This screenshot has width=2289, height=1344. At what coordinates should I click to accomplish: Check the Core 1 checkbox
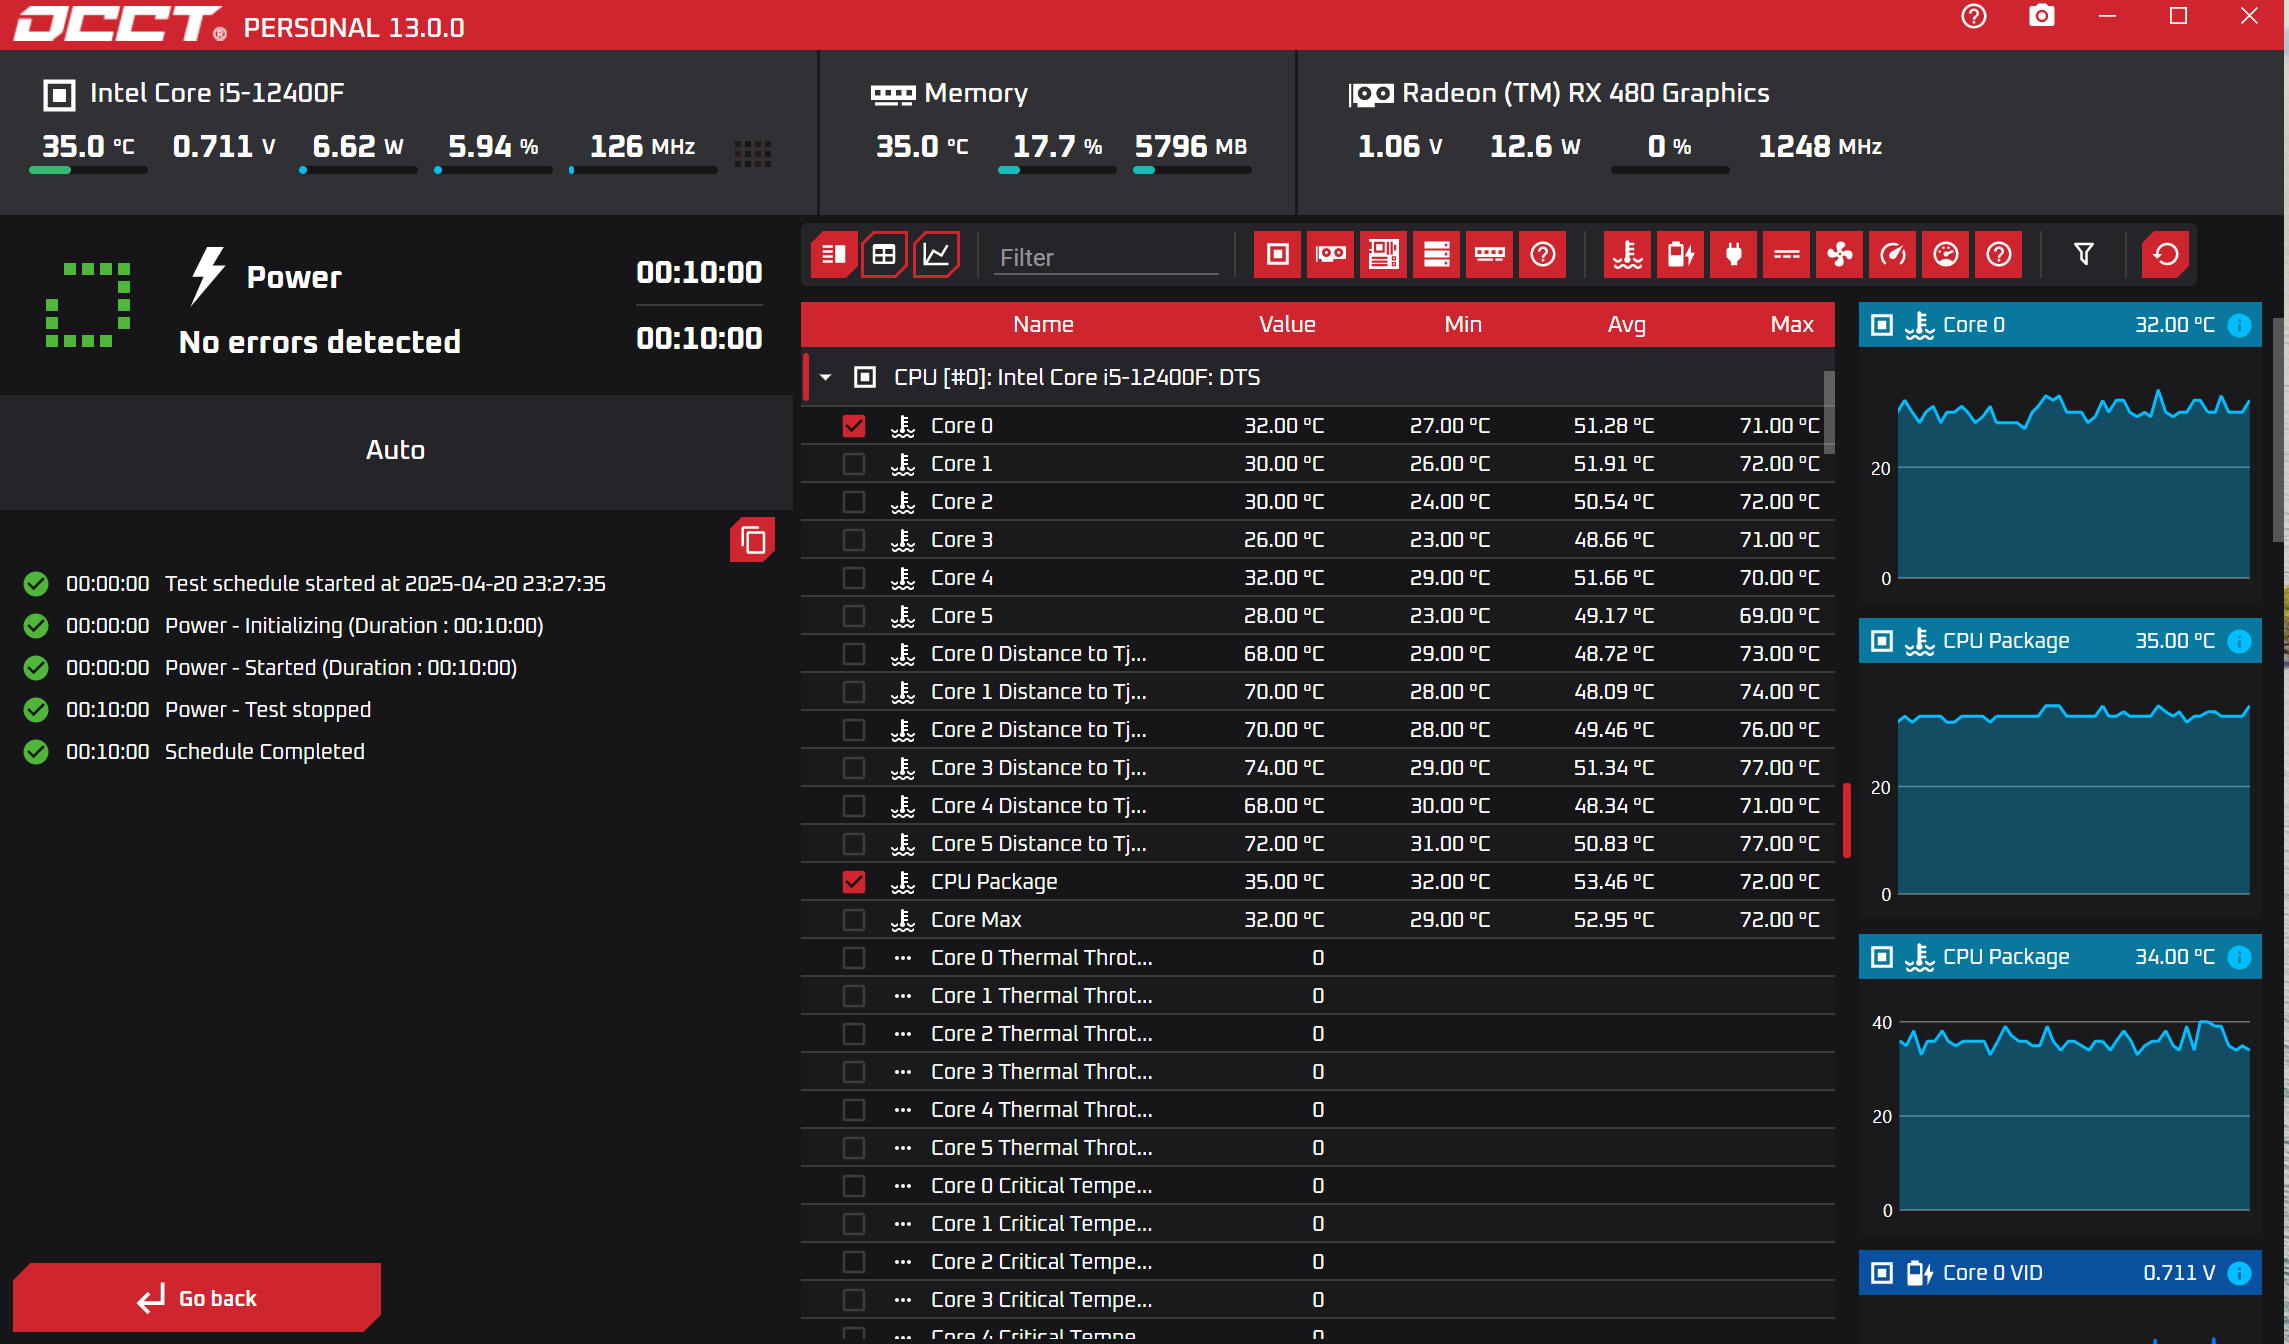(853, 464)
